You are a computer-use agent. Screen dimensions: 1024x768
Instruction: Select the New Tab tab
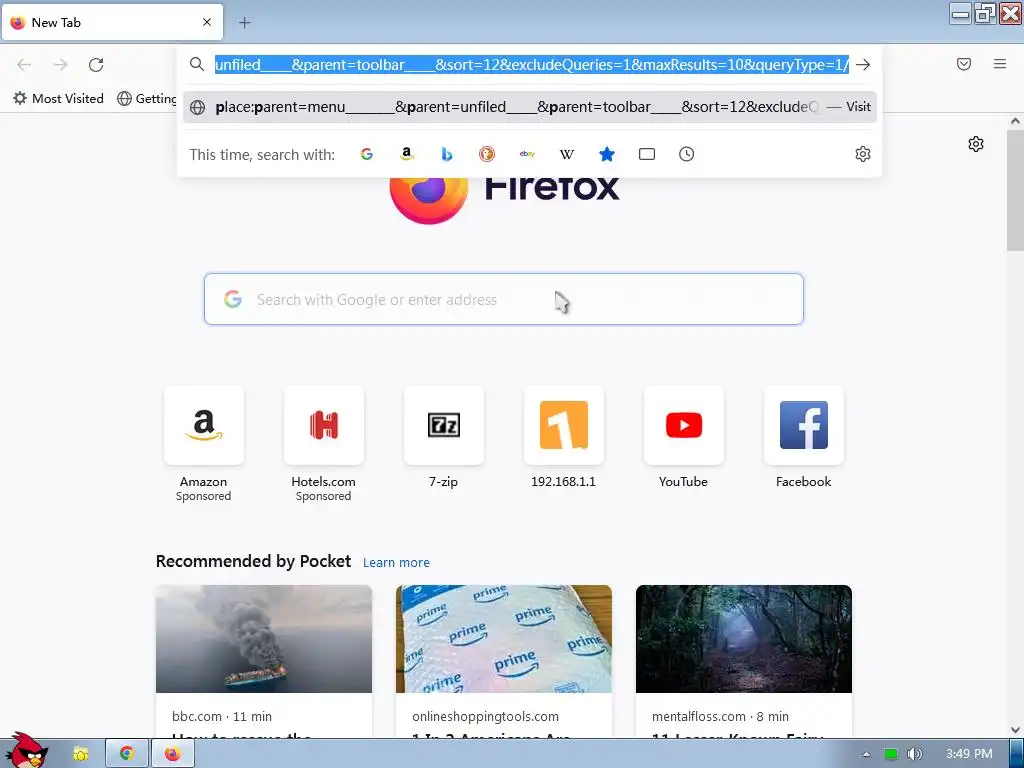pos(112,22)
